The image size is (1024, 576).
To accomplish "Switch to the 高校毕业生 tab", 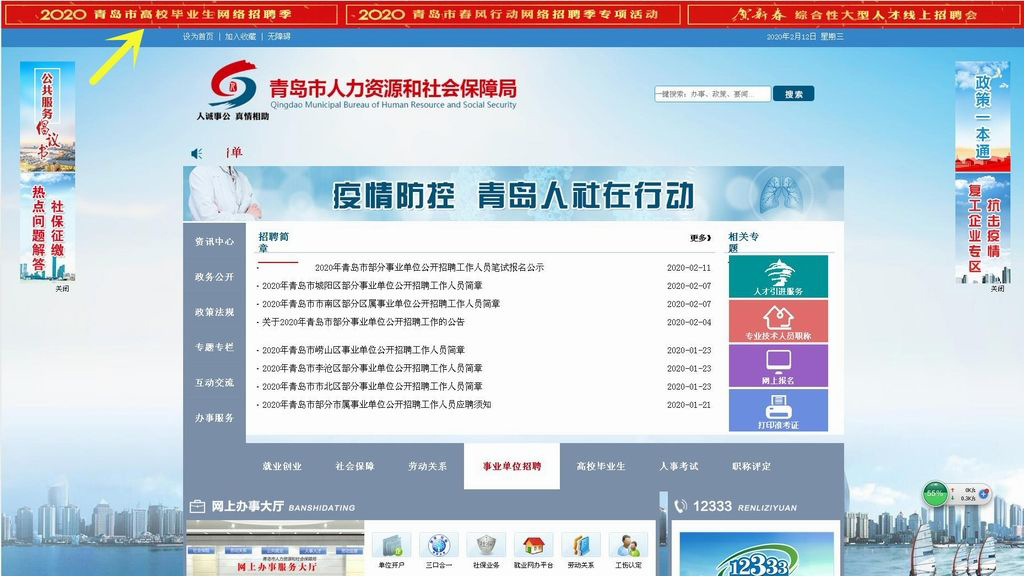I will point(601,466).
